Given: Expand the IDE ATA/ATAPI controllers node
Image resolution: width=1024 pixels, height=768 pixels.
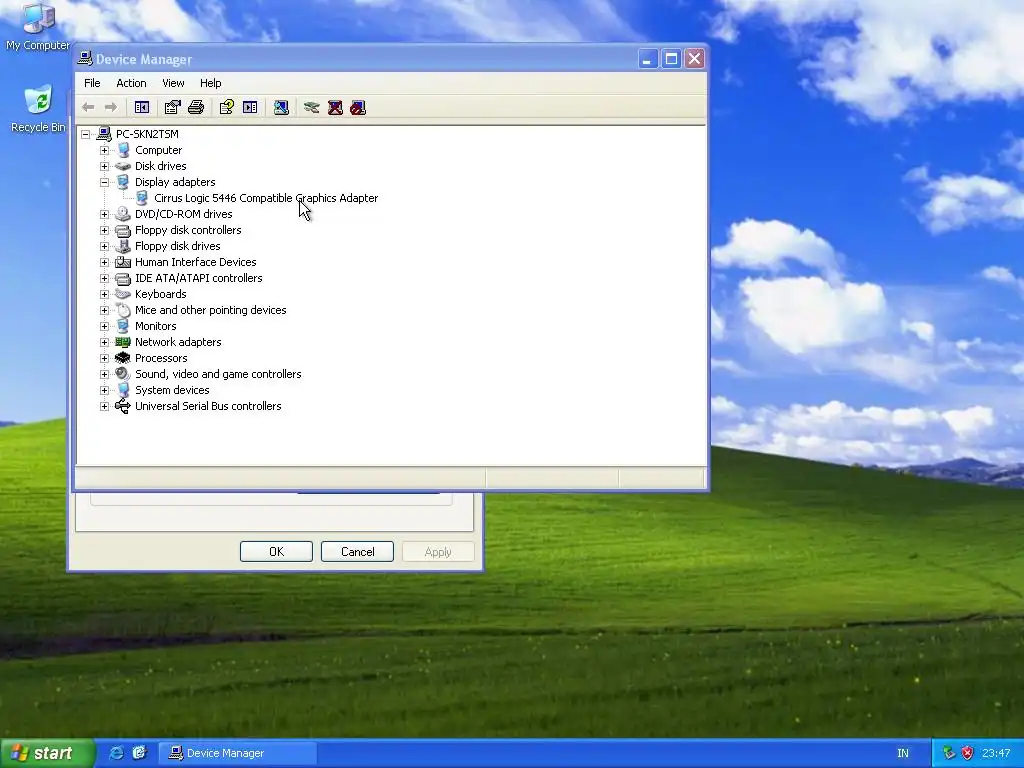Looking at the screenshot, I should click(x=104, y=278).
